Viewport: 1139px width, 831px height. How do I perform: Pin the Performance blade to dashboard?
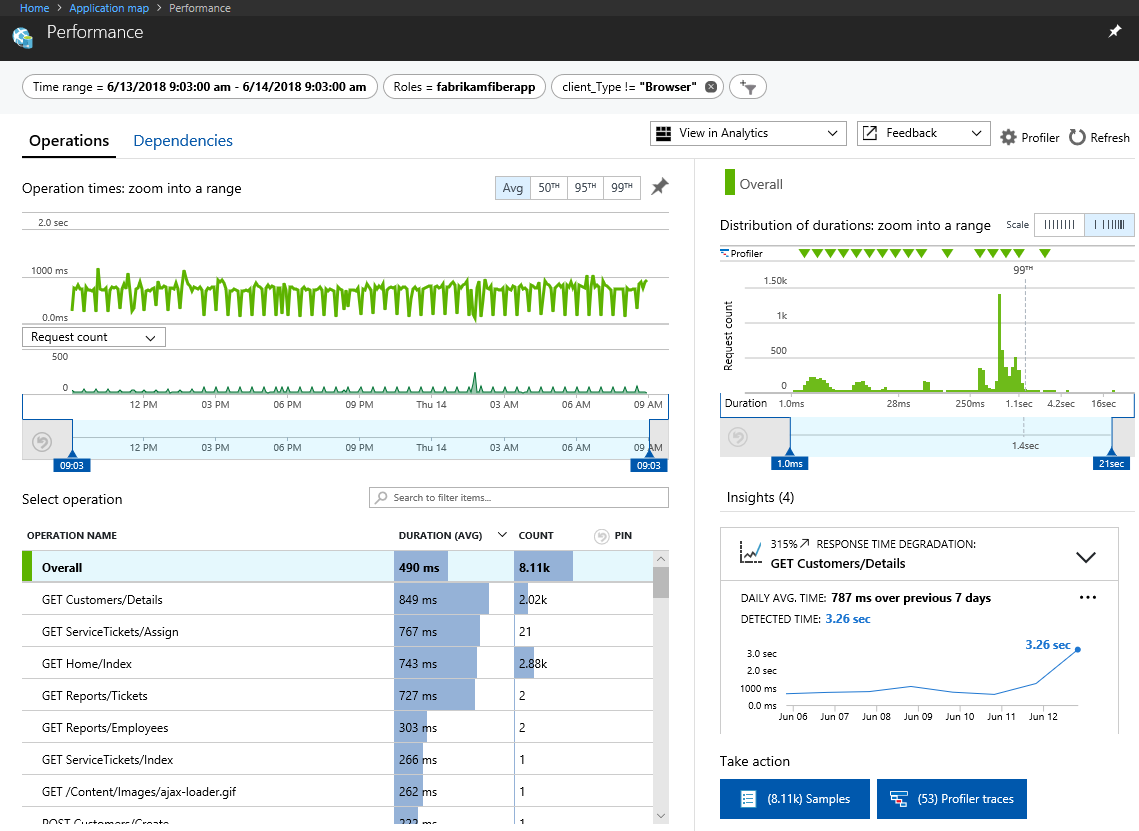tap(1115, 32)
